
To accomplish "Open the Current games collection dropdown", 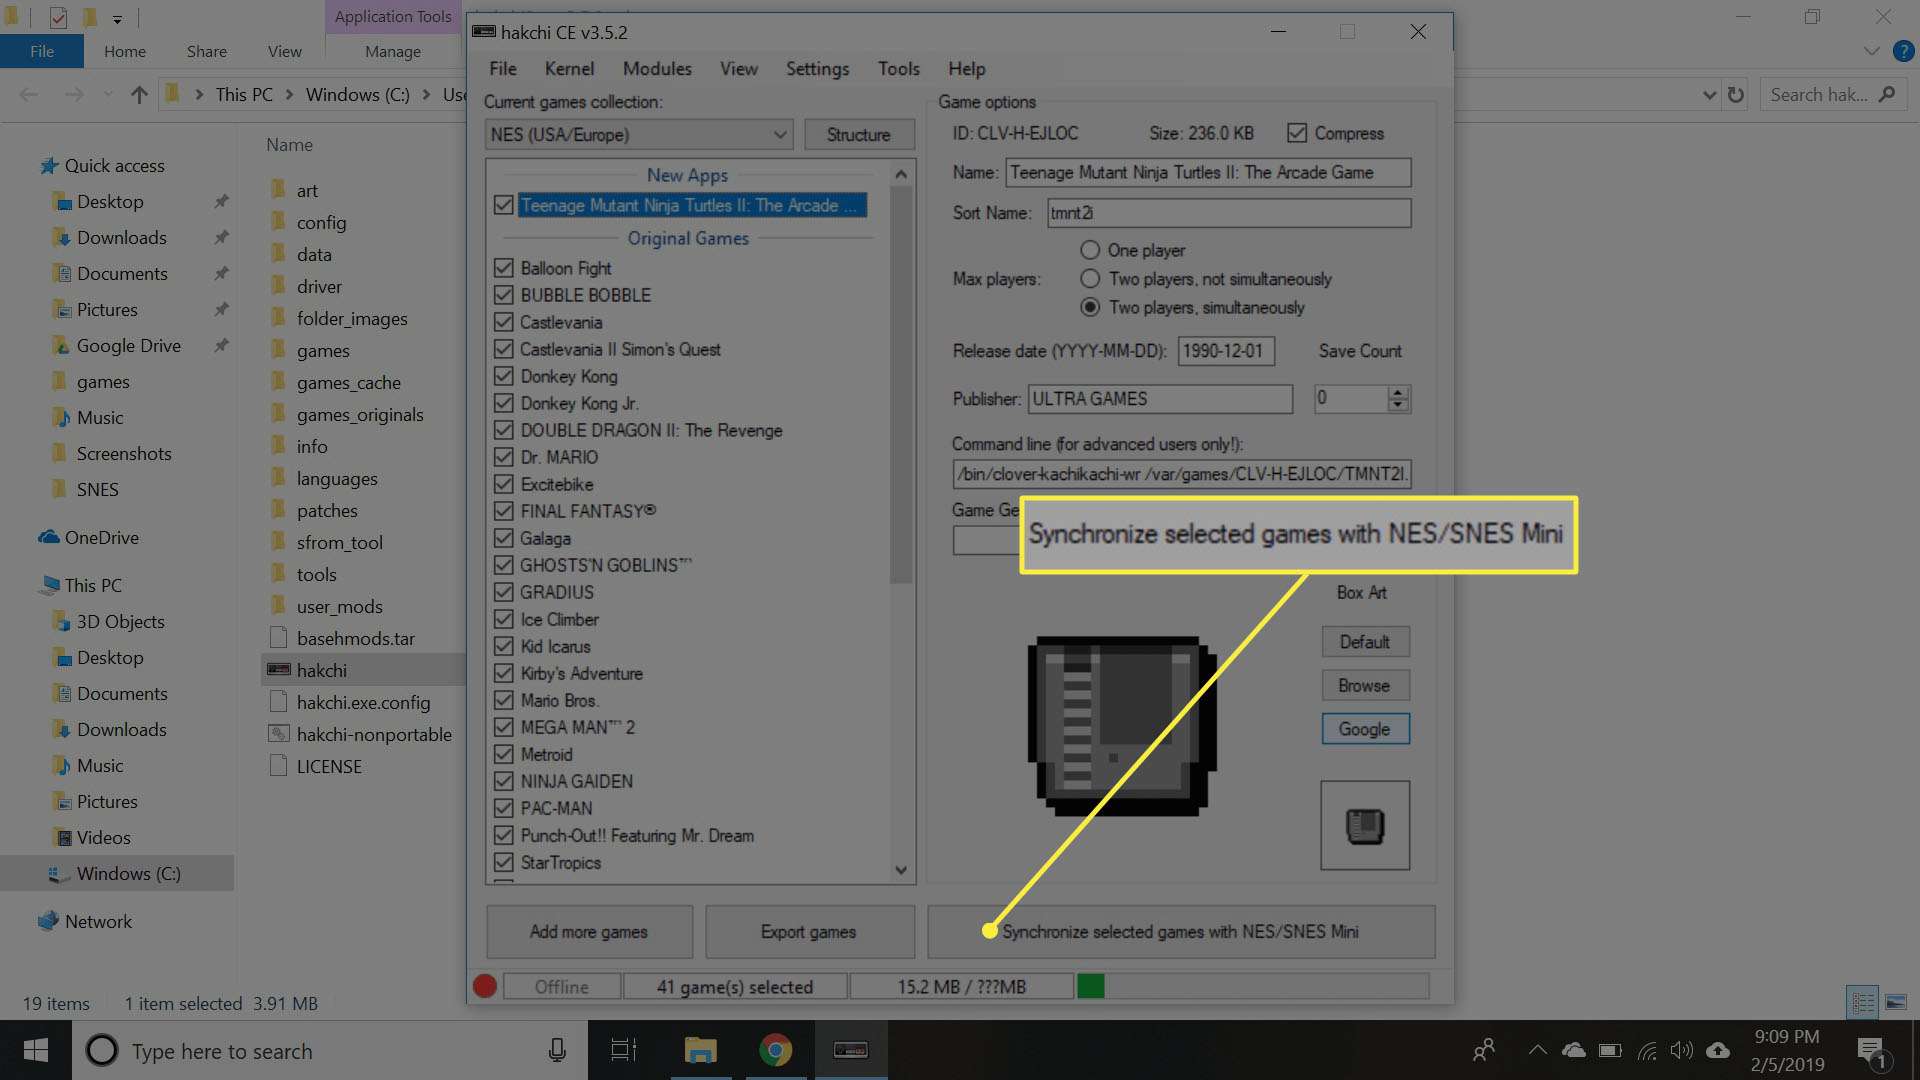I will 639,135.
